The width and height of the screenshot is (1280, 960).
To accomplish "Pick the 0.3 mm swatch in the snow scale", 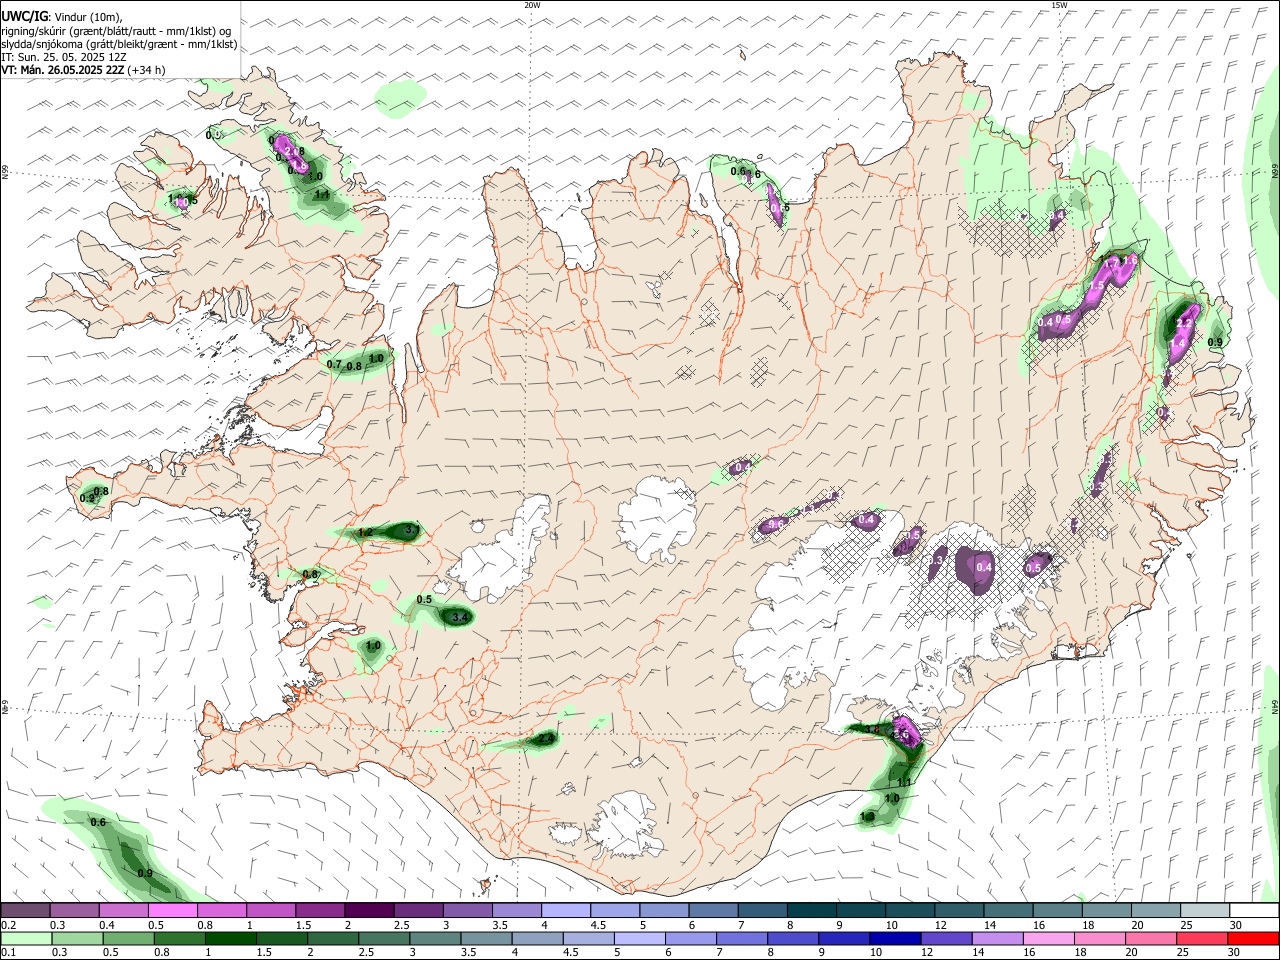I will 74,911.
